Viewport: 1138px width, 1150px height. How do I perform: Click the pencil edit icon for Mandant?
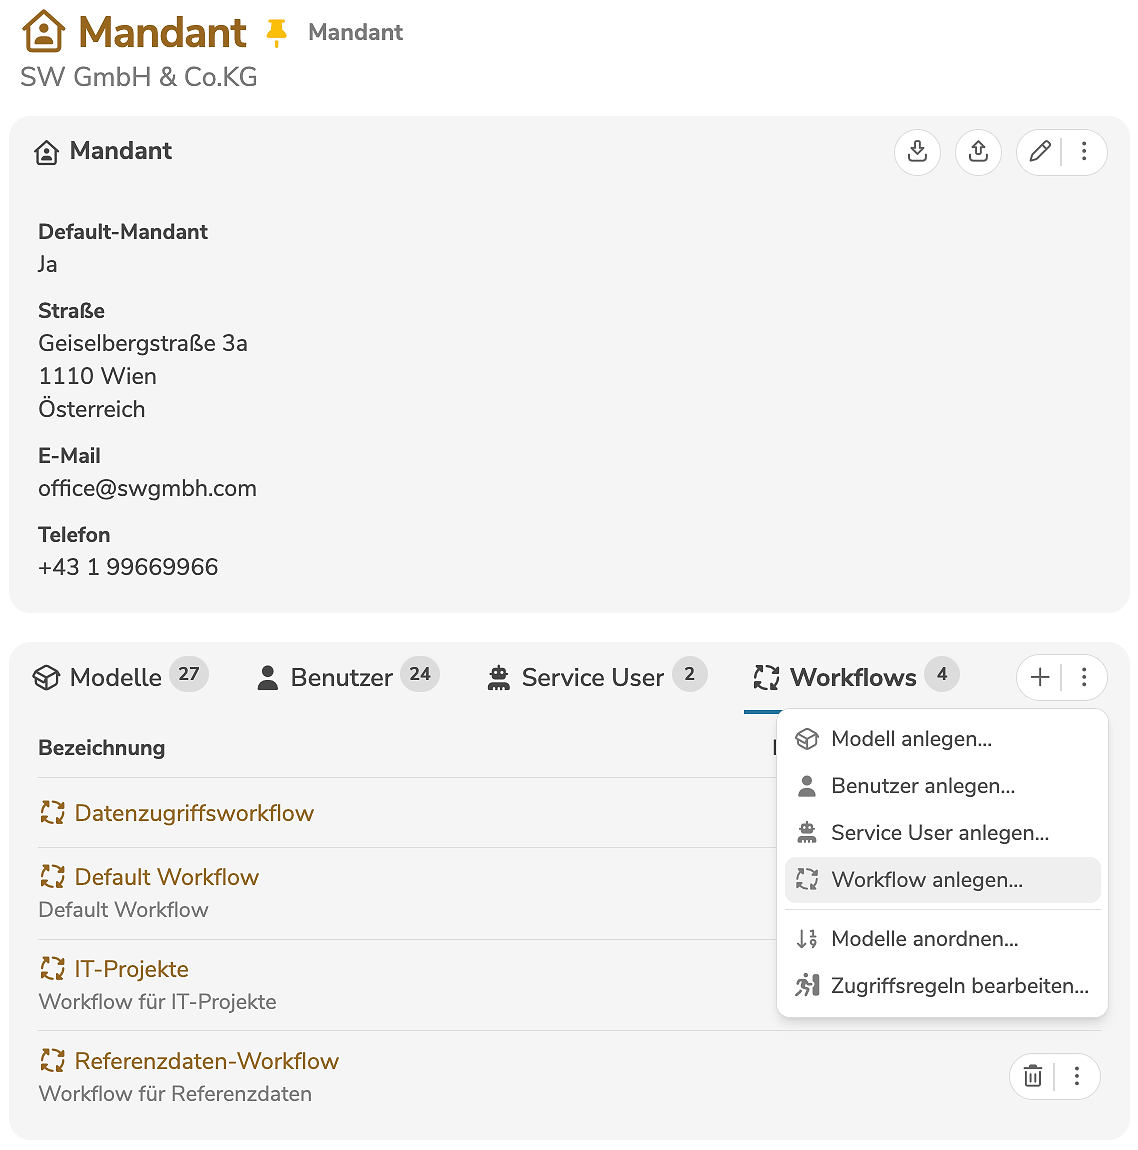[x=1040, y=152]
